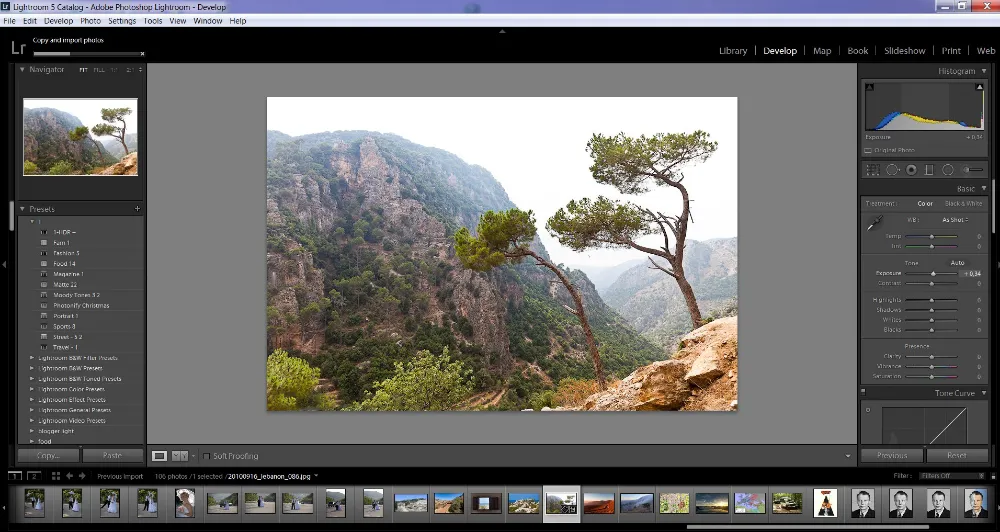This screenshot has width=1000, height=532.
Task: Collapse left panel with the side arrow
Action: pos(4,263)
